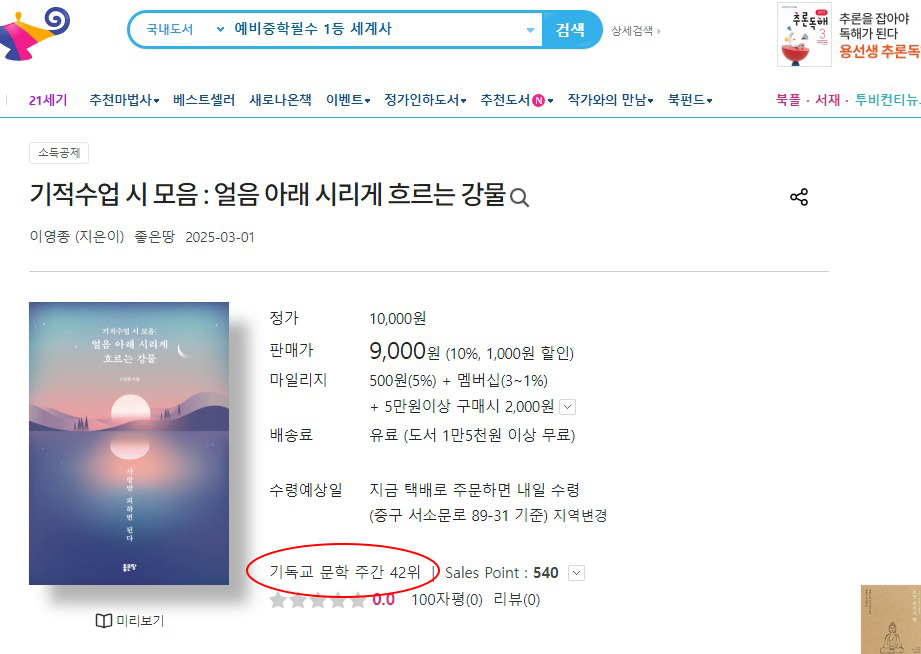Screen dimensions: 921x654
Task: Open the 추천마법사 menu
Action: 124,100
